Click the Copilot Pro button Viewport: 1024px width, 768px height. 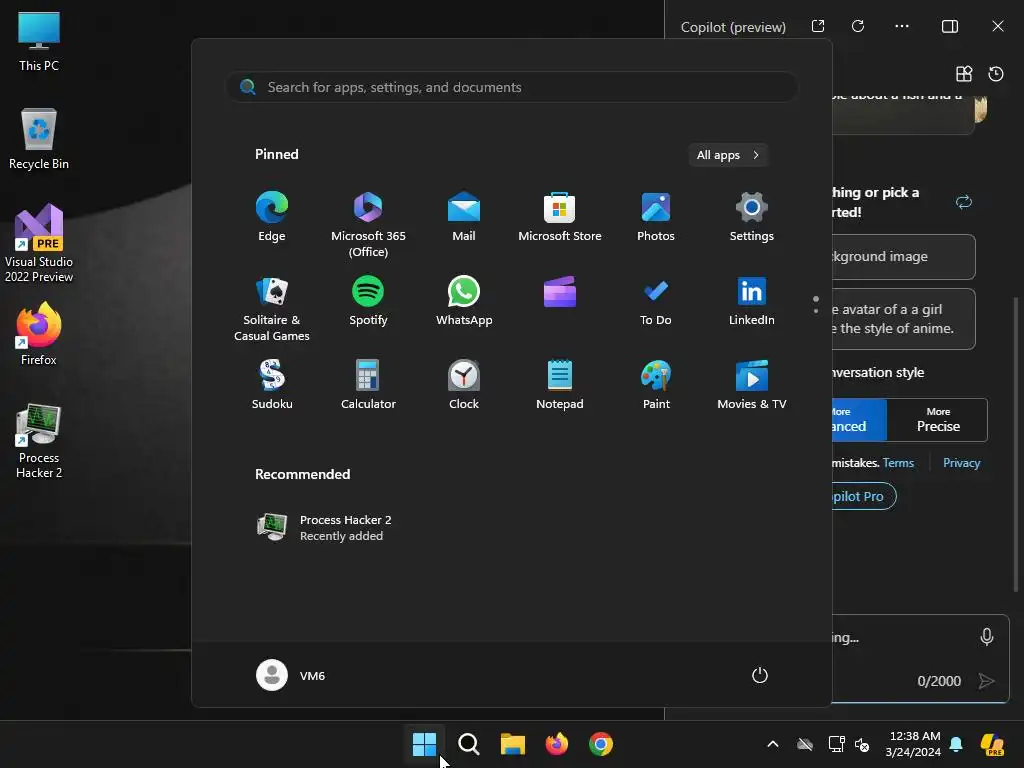pyautogui.click(x=863, y=496)
